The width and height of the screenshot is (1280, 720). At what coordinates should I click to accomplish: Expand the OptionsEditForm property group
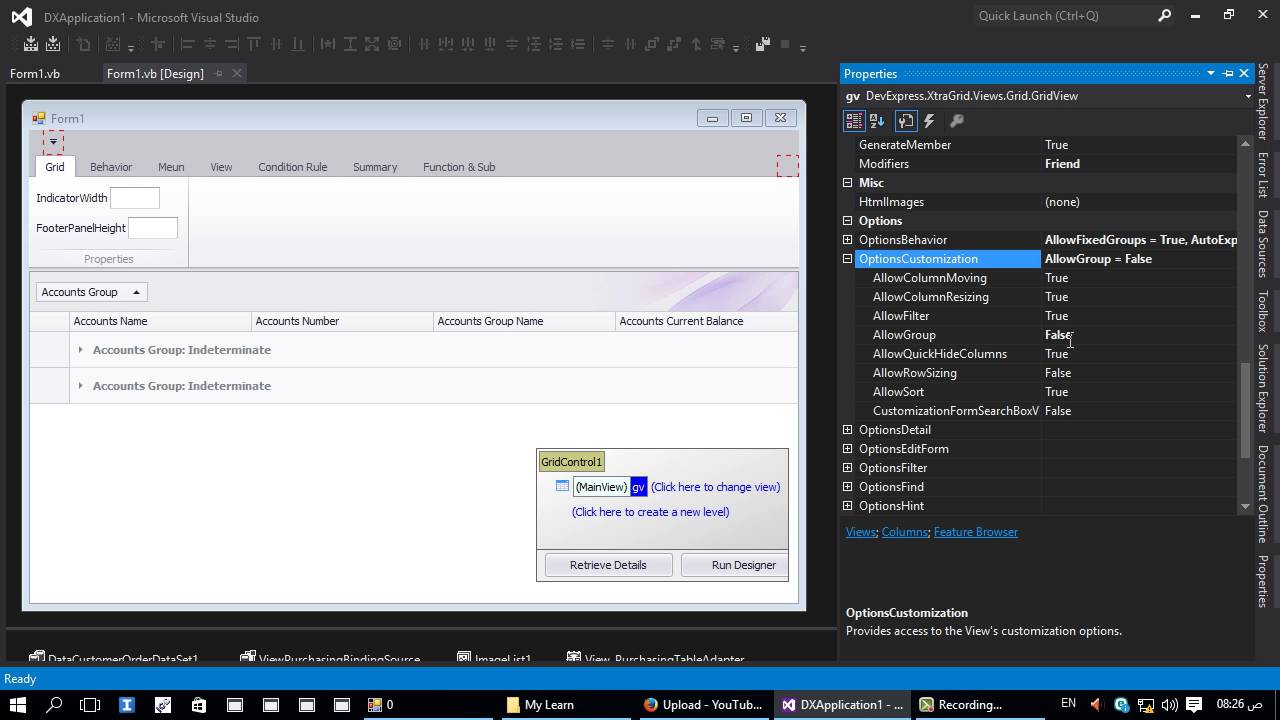pyautogui.click(x=848, y=449)
